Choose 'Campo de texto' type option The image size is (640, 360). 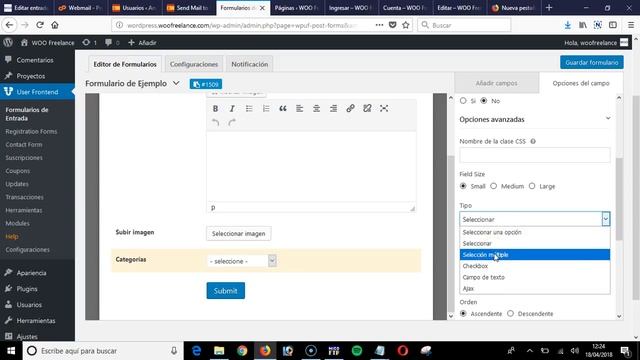[535, 277]
